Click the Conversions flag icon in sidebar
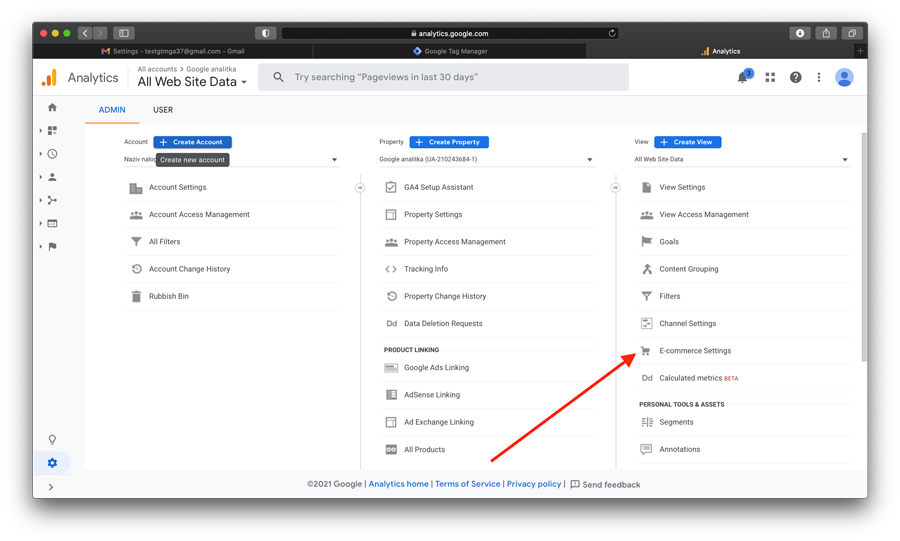This screenshot has height=541, width=900. pos(52,246)
